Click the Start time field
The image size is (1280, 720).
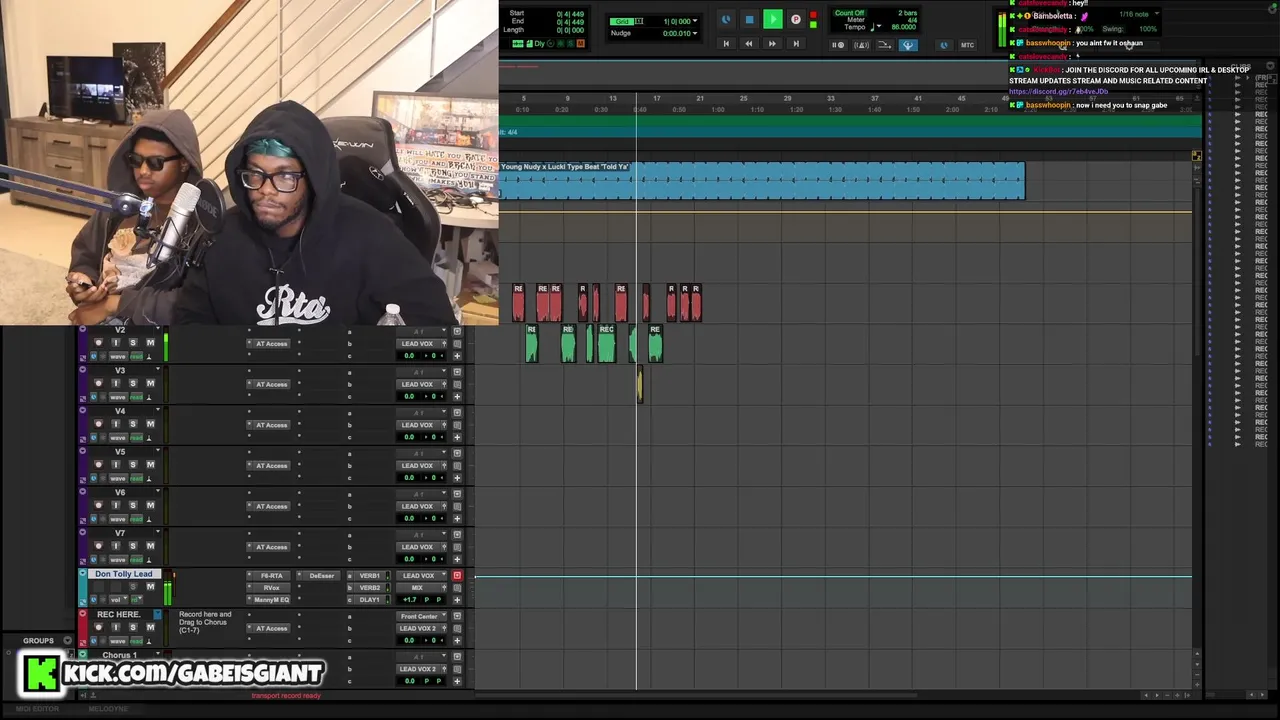point(570,14)
